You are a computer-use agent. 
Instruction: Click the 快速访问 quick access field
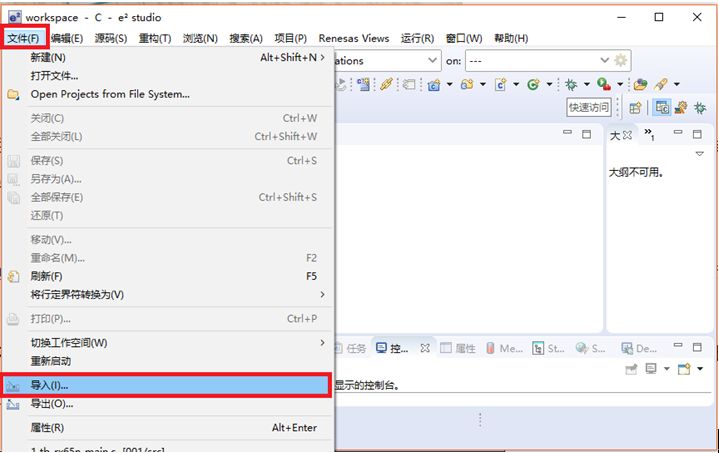point(589,107)
